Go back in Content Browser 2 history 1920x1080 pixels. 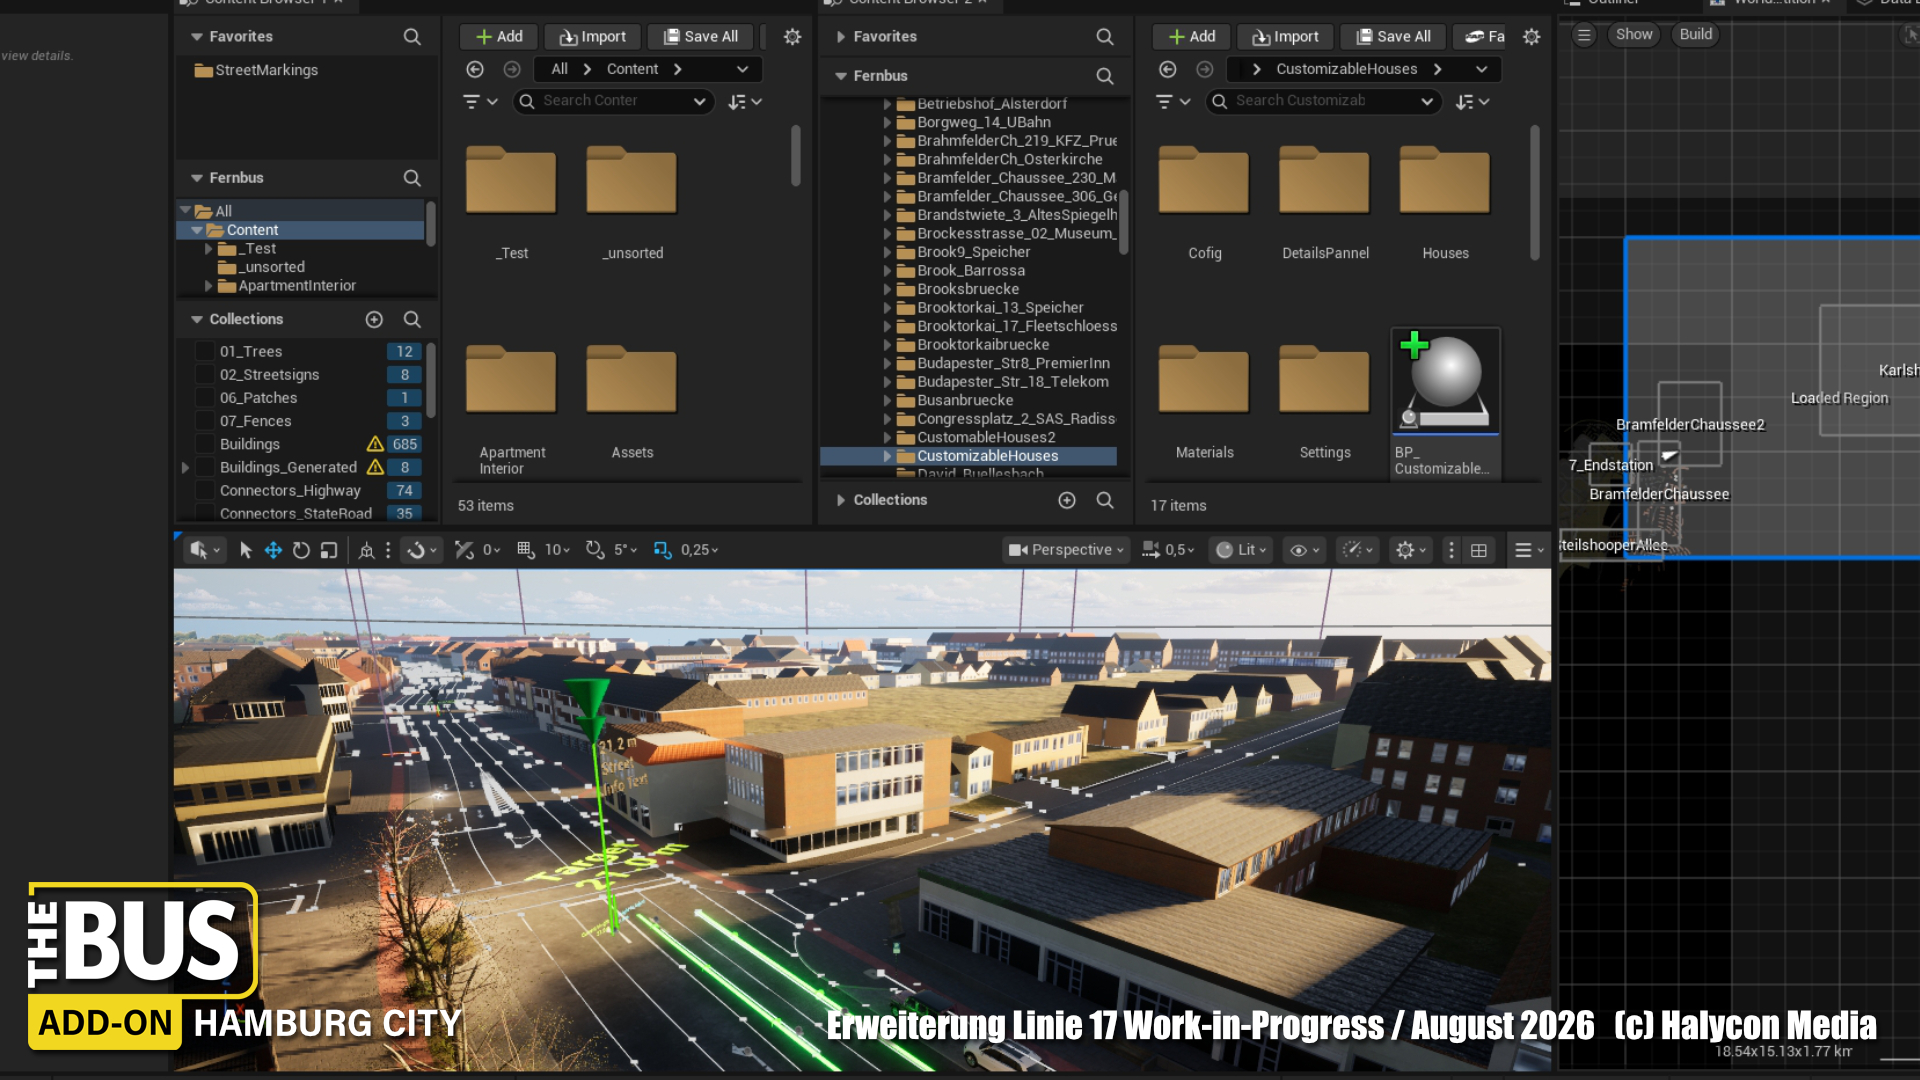[x=1167, y=69]
